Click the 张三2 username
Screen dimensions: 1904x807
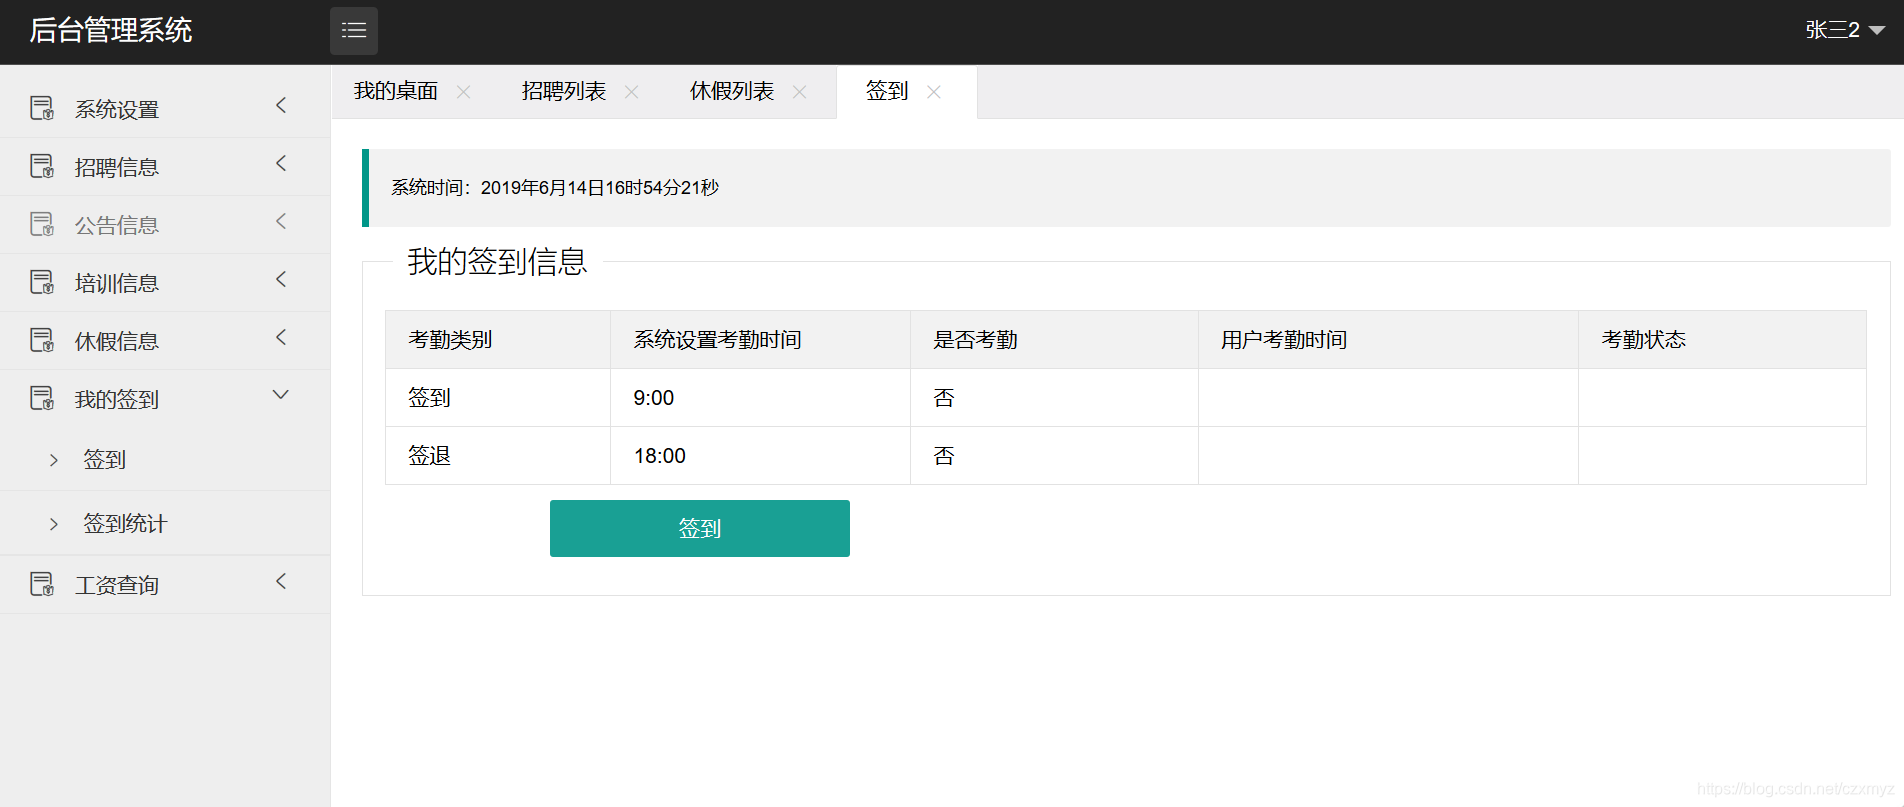[1832, 30]
